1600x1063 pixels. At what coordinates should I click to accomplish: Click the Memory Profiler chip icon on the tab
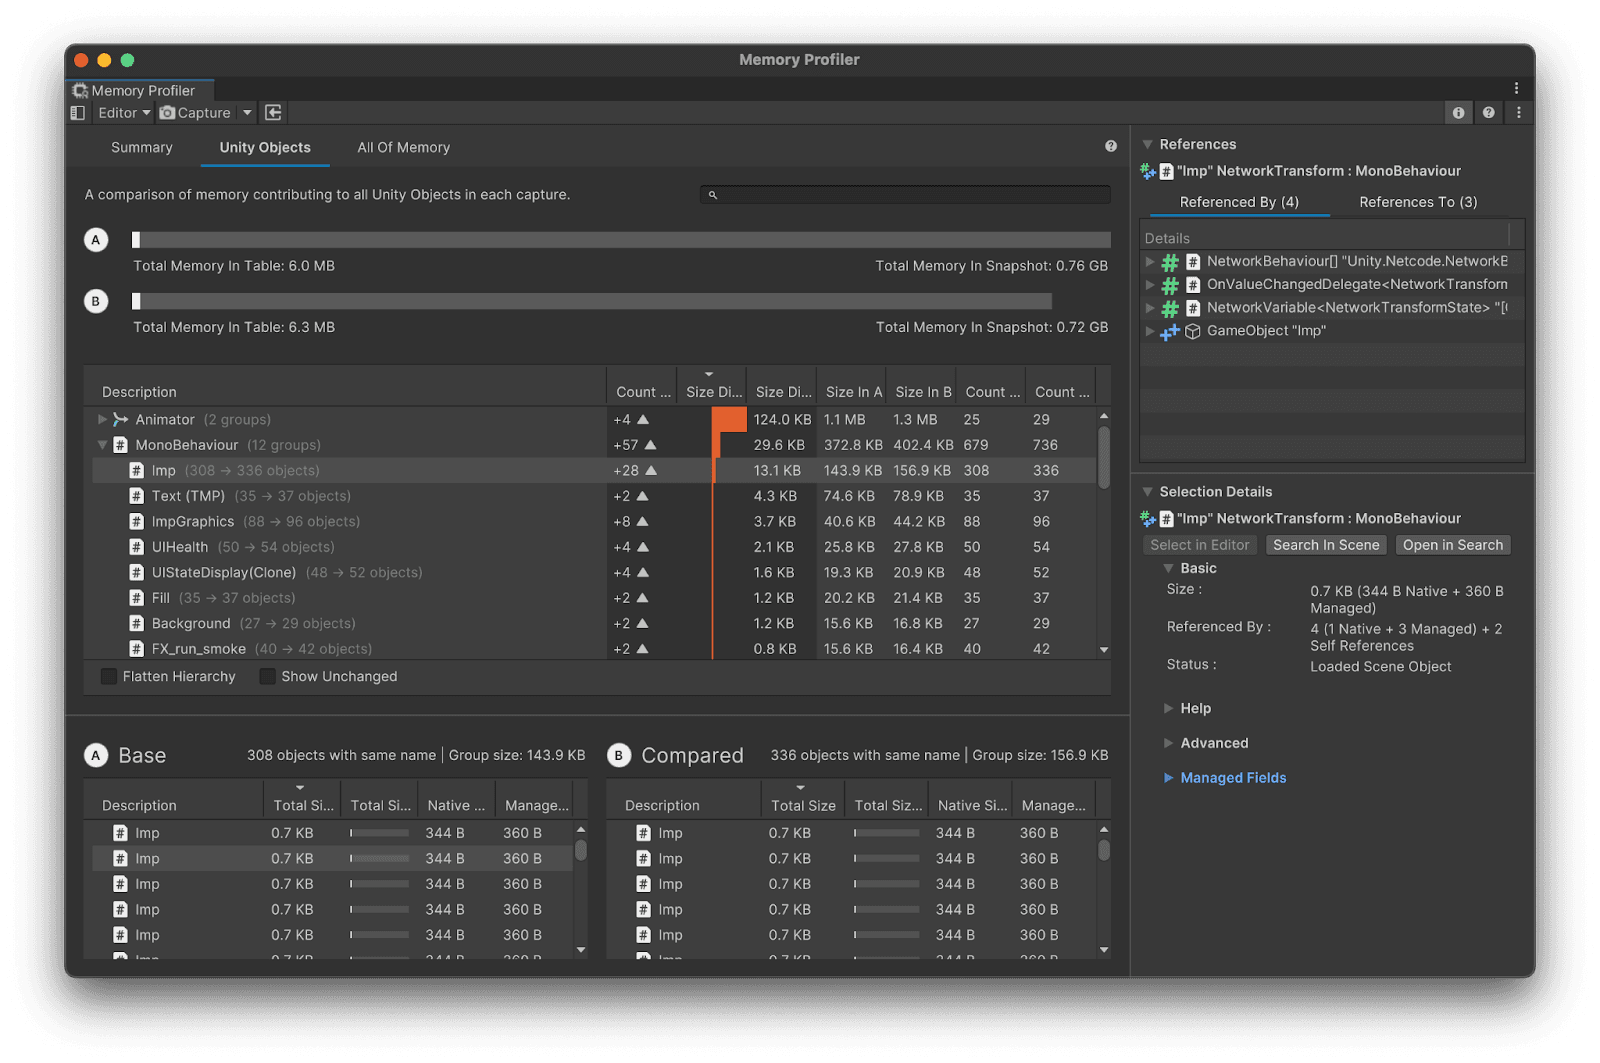click(80, 90)
